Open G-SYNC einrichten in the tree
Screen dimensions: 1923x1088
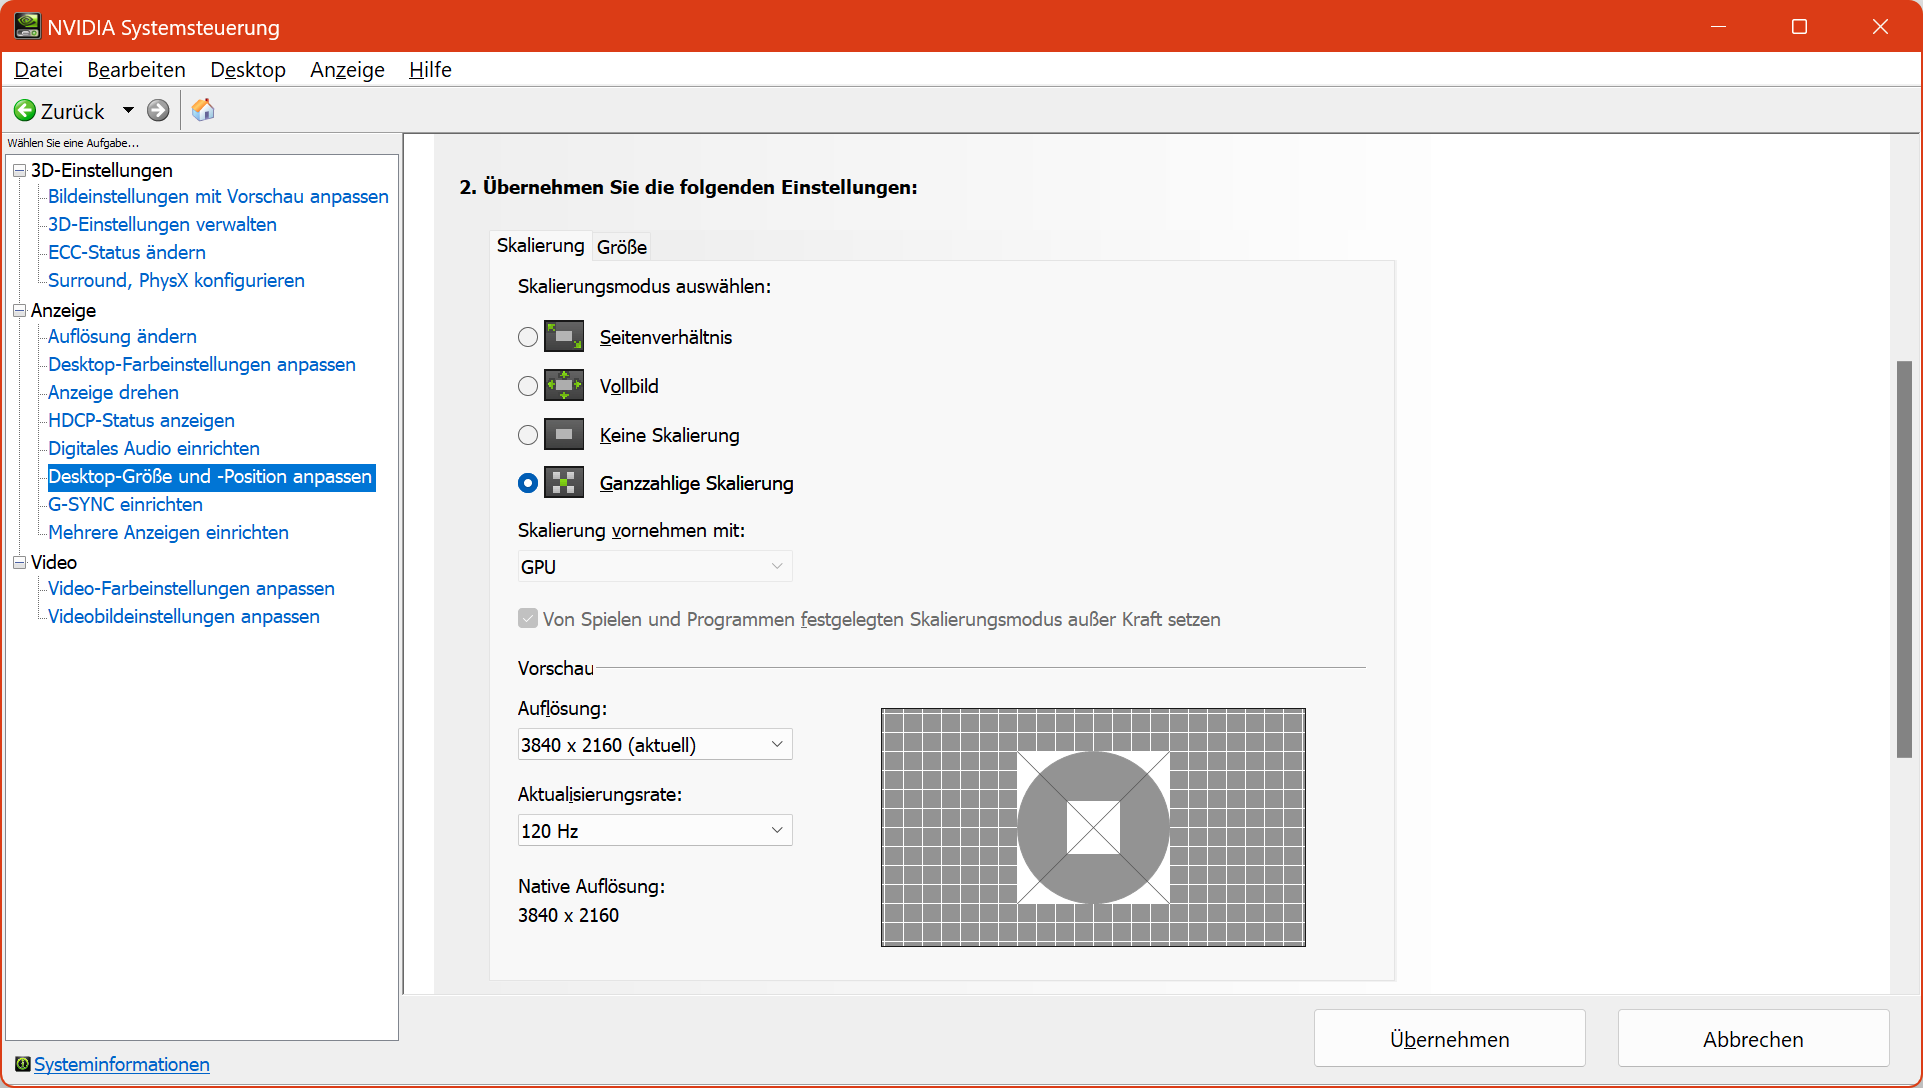125,505
